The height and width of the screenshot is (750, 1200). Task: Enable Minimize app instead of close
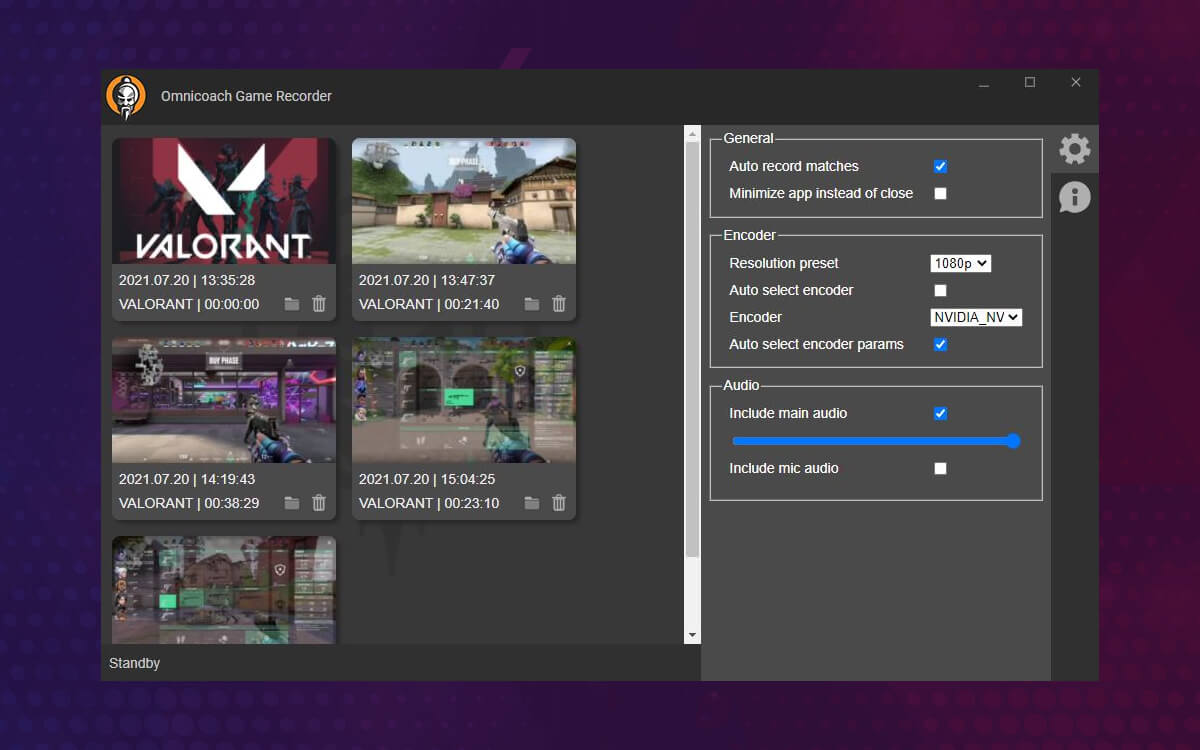click(x=940, y=193)
